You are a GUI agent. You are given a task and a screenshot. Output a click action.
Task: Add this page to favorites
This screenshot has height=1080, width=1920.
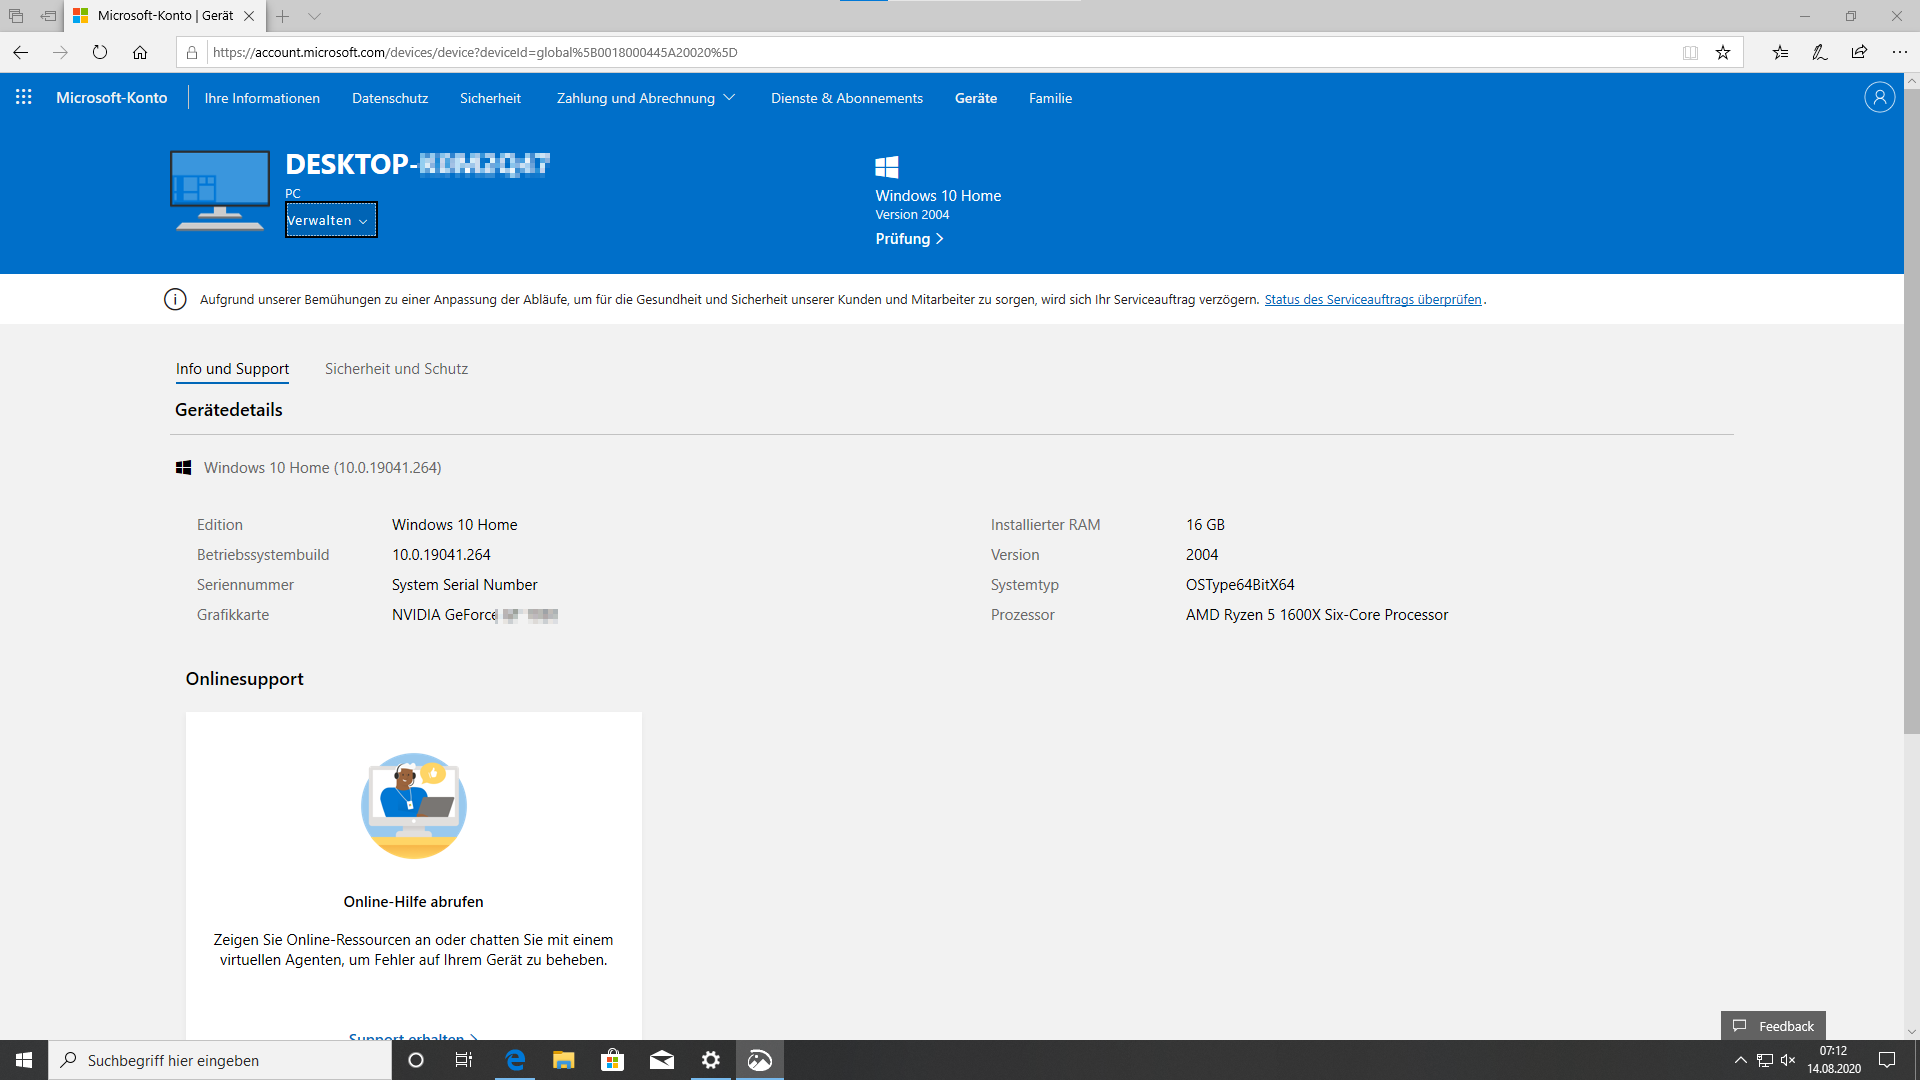(1723, 52)
